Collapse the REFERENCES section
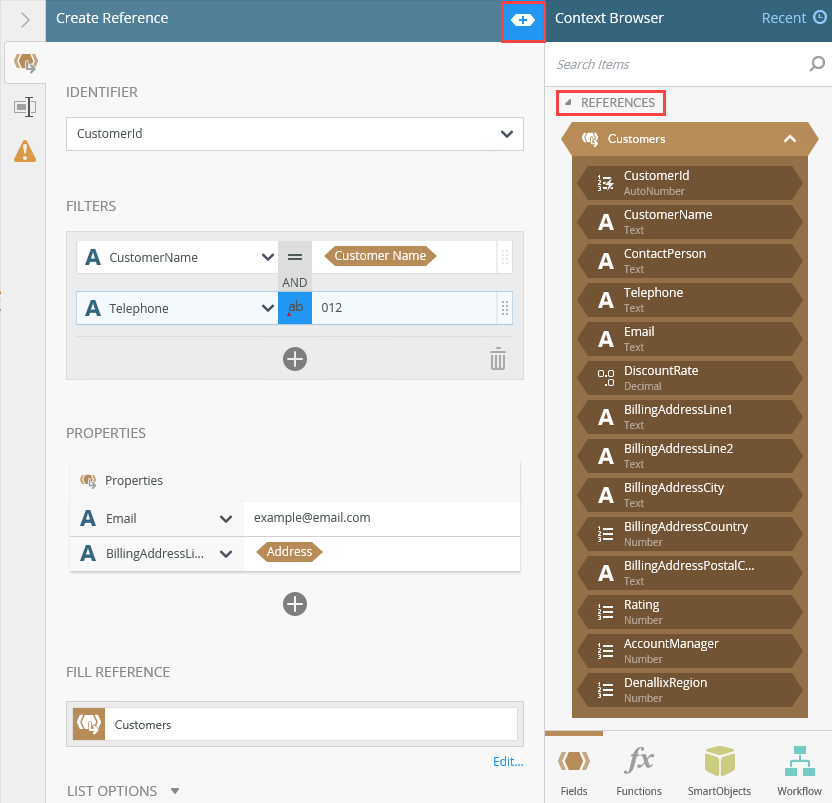This screenshot has height=803, width=832. [x=568, y=102]
